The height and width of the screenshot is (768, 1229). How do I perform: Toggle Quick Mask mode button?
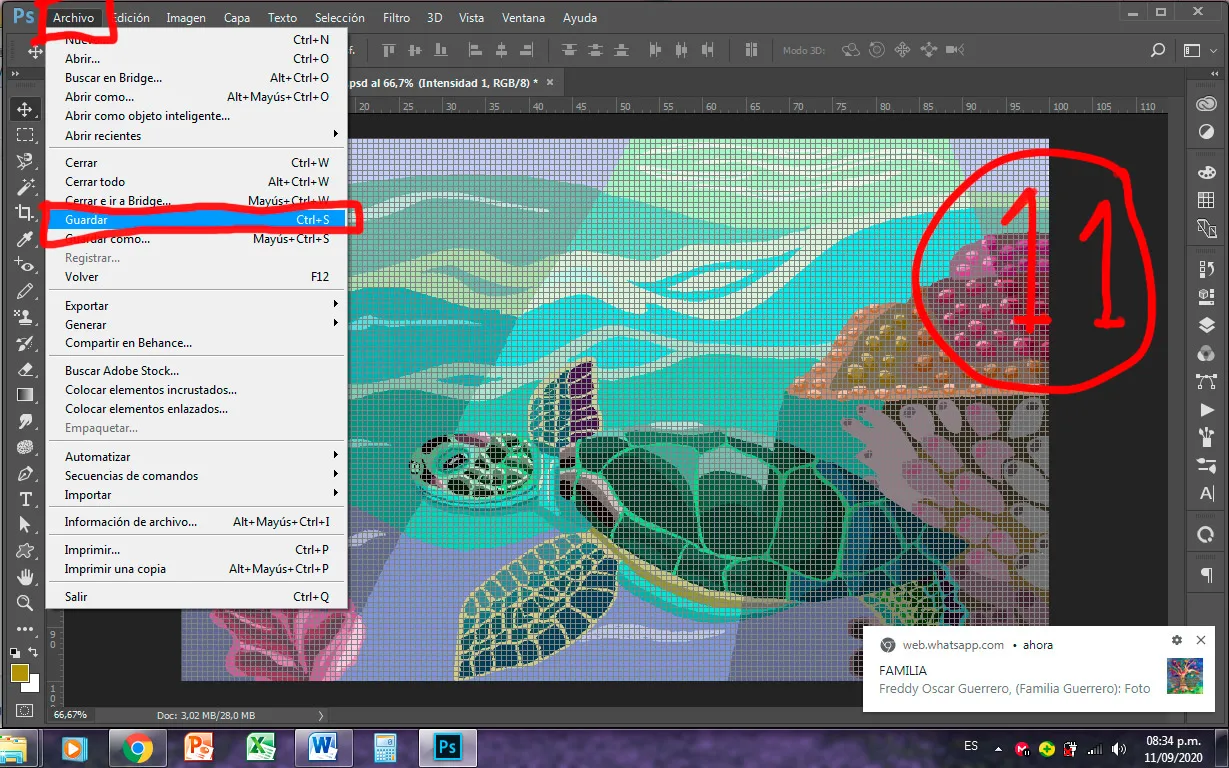pyautogui.click(x=25, y=711)
